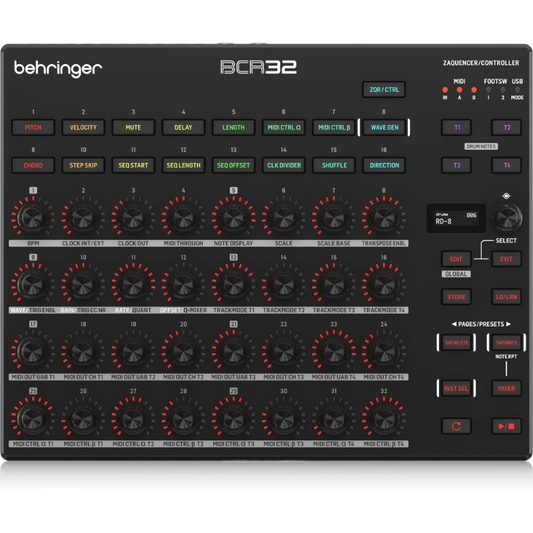
Task: Select track T3 button
Action: coord(456,165)
